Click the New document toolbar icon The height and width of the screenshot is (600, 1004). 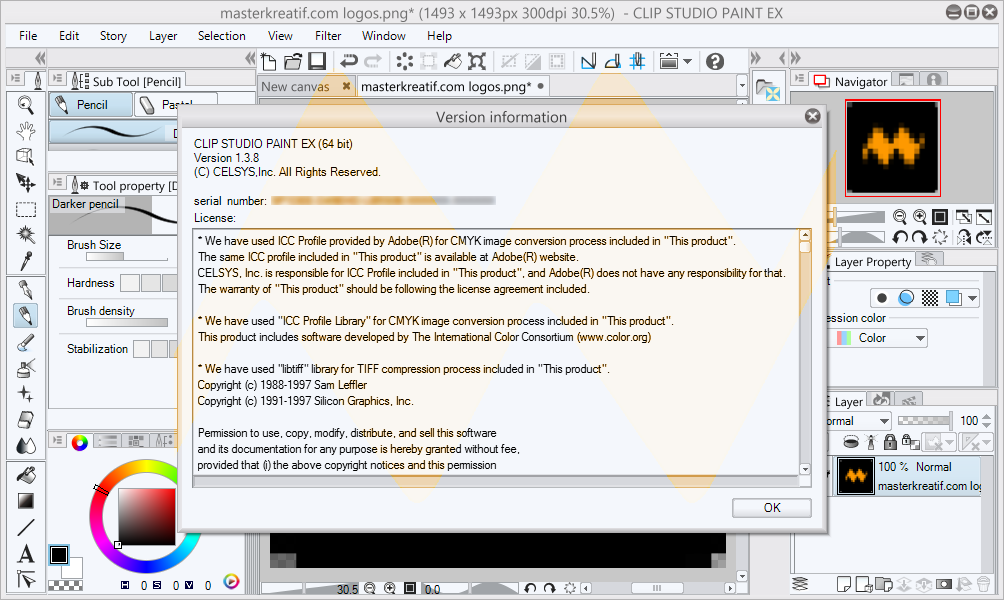(x=269, y=61)
